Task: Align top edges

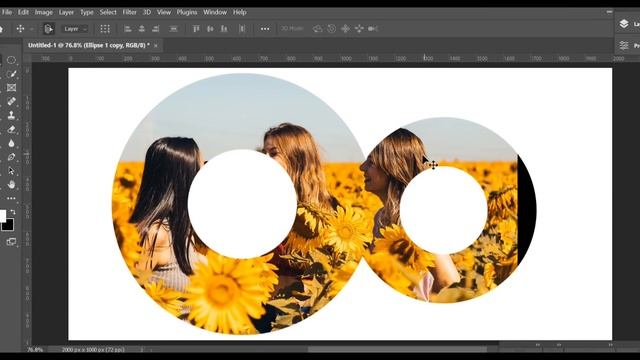Action: [196, 29]
